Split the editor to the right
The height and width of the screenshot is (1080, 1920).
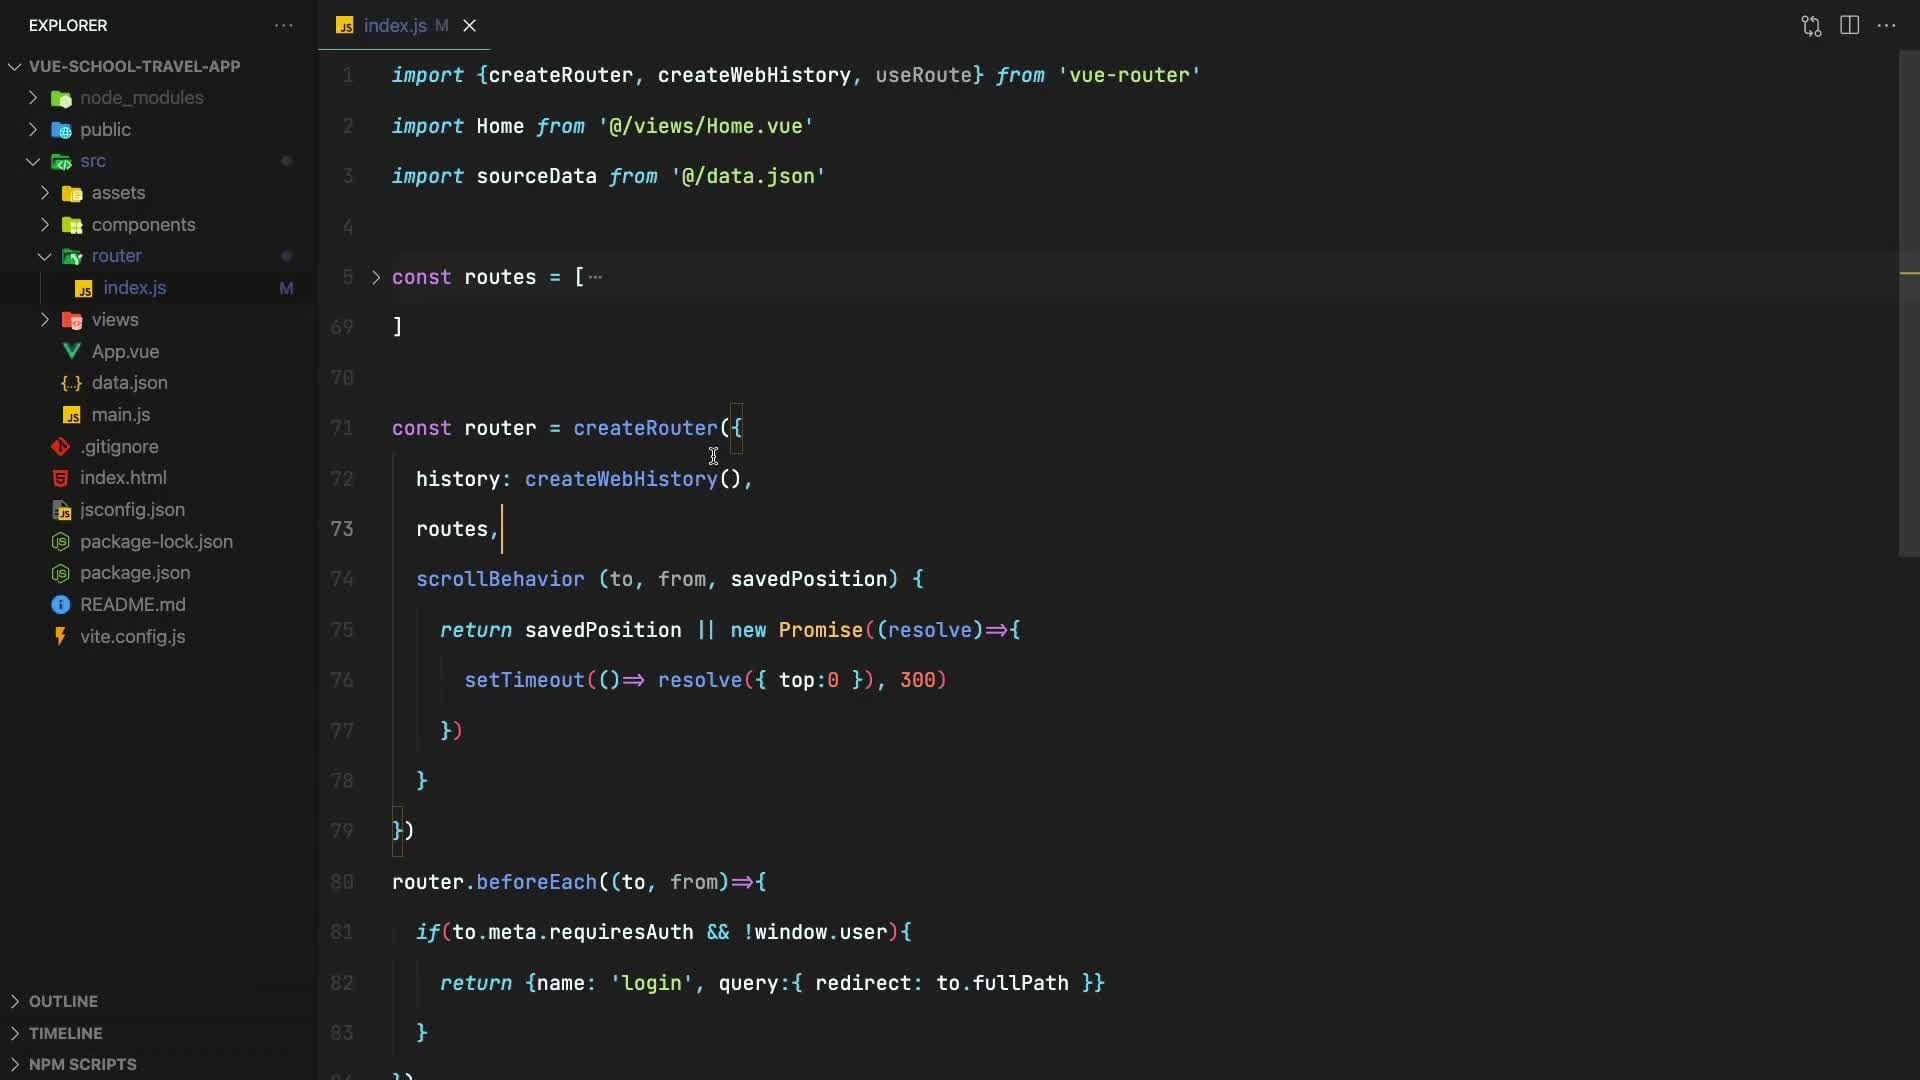pos(1849,26)
